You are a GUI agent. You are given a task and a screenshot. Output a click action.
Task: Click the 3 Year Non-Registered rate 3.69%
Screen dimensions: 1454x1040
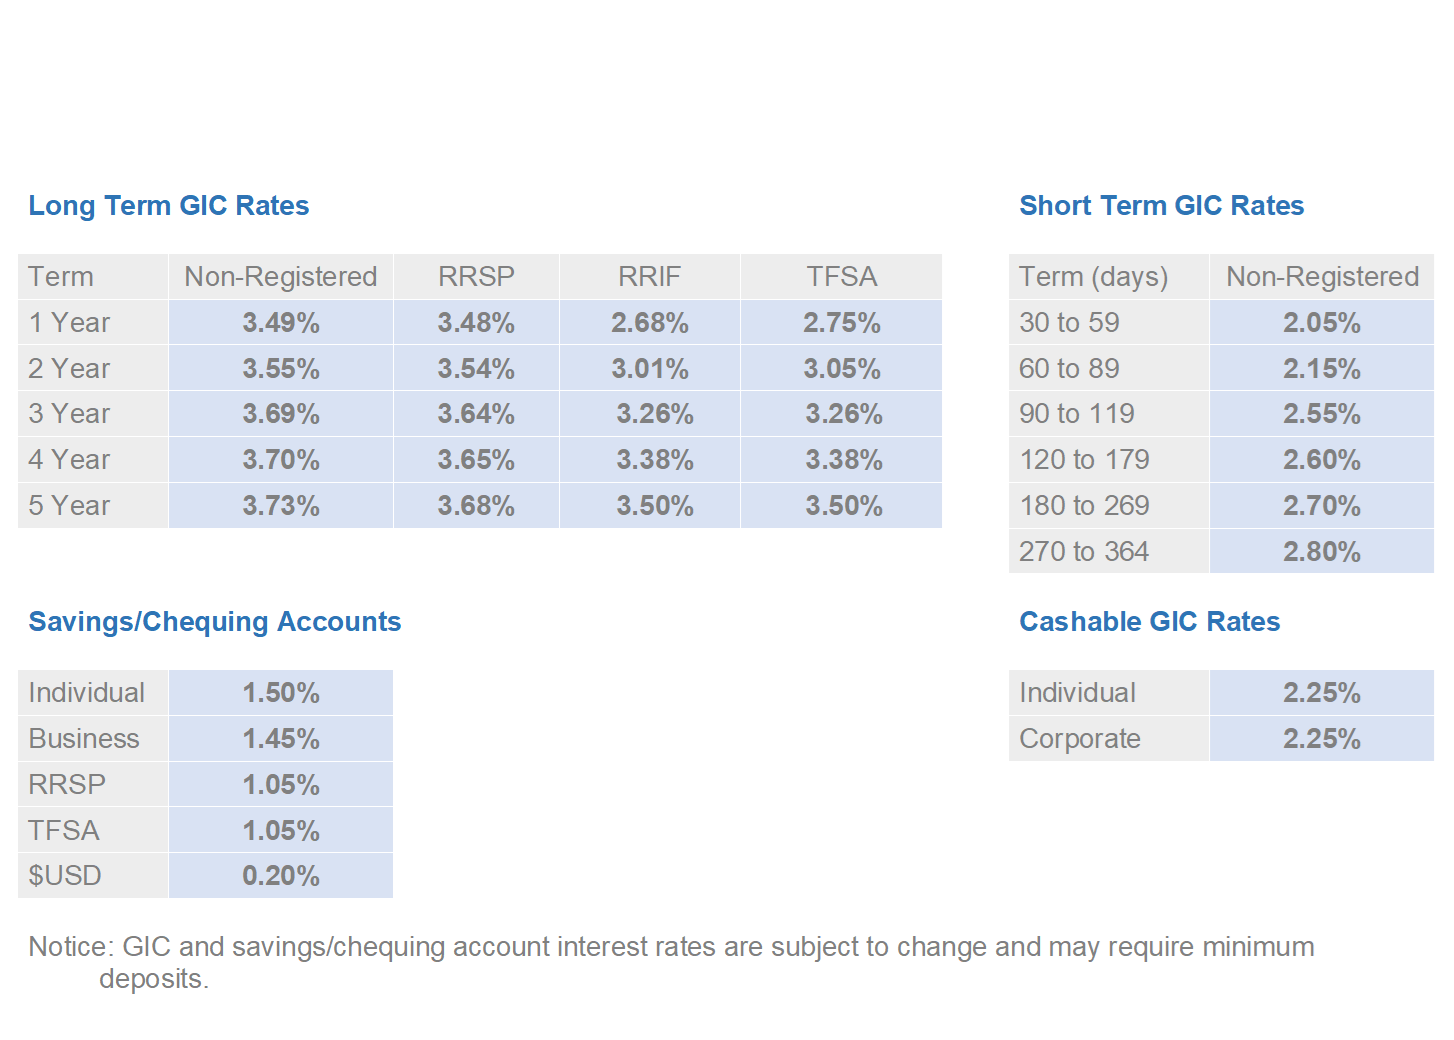point(281,414)
